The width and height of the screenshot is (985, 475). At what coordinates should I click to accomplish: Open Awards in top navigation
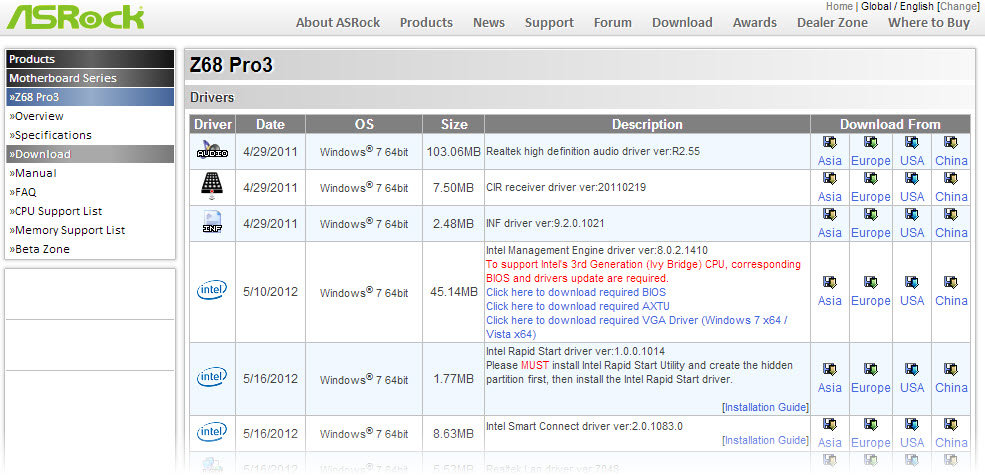pos(755,23)
